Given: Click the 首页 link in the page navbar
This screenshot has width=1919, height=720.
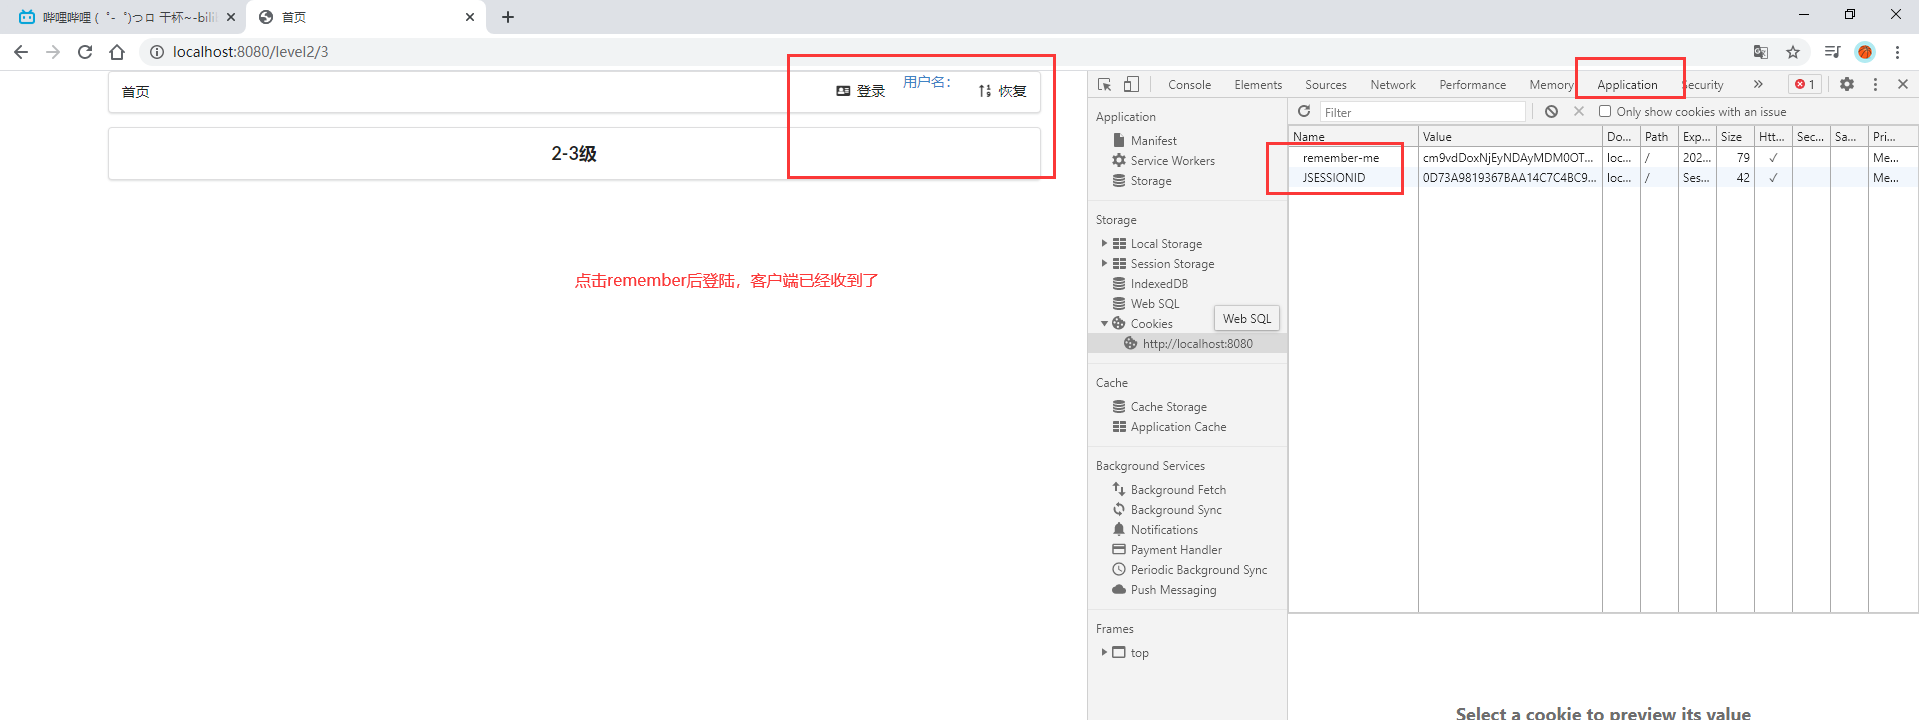Looking at the screenshot, I should (x=135, y=92).
